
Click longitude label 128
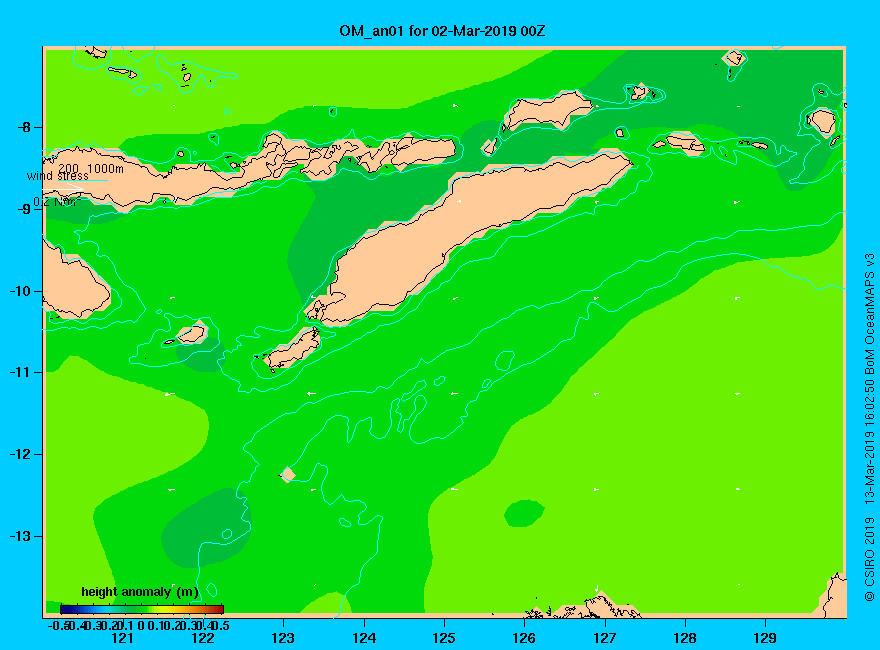tap(685, 638)
